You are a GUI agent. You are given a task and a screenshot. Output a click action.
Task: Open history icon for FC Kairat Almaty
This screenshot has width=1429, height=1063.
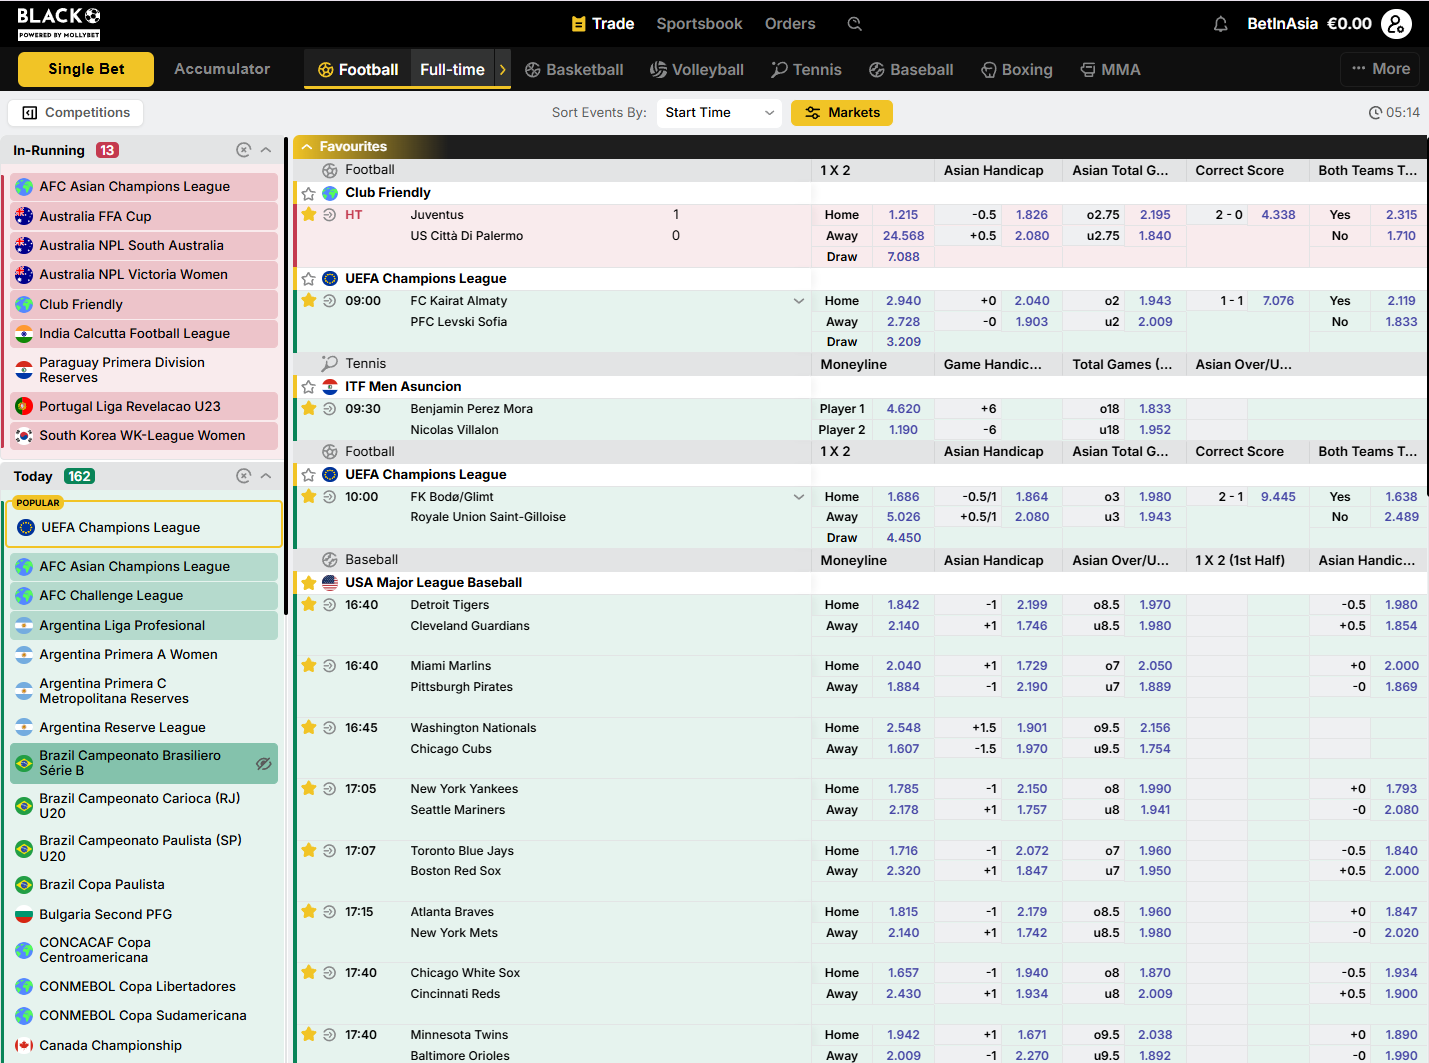click(x=329, y=301)
